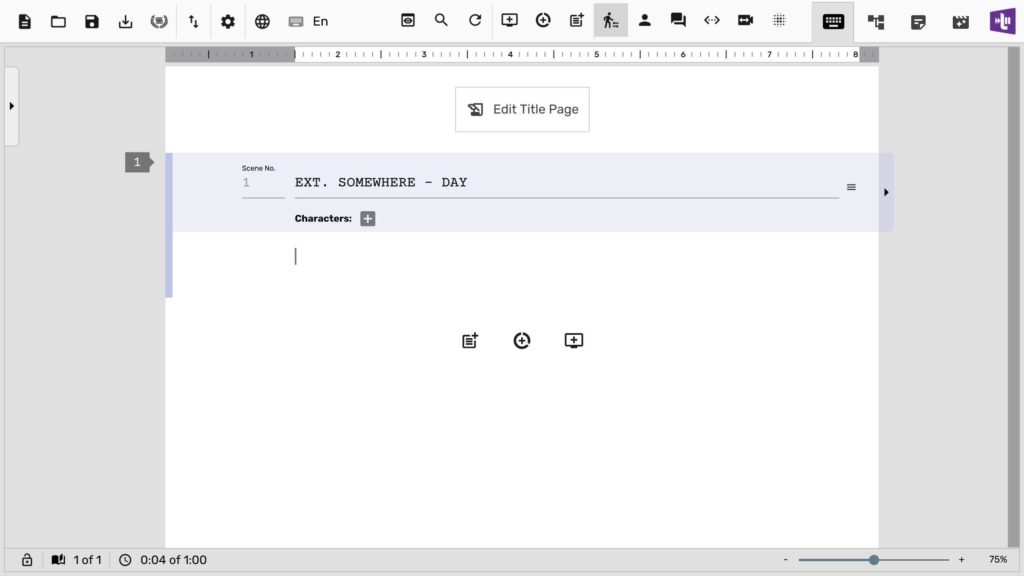Click the camera shot icon
The image size is (1024, 576).
(745, 20)
